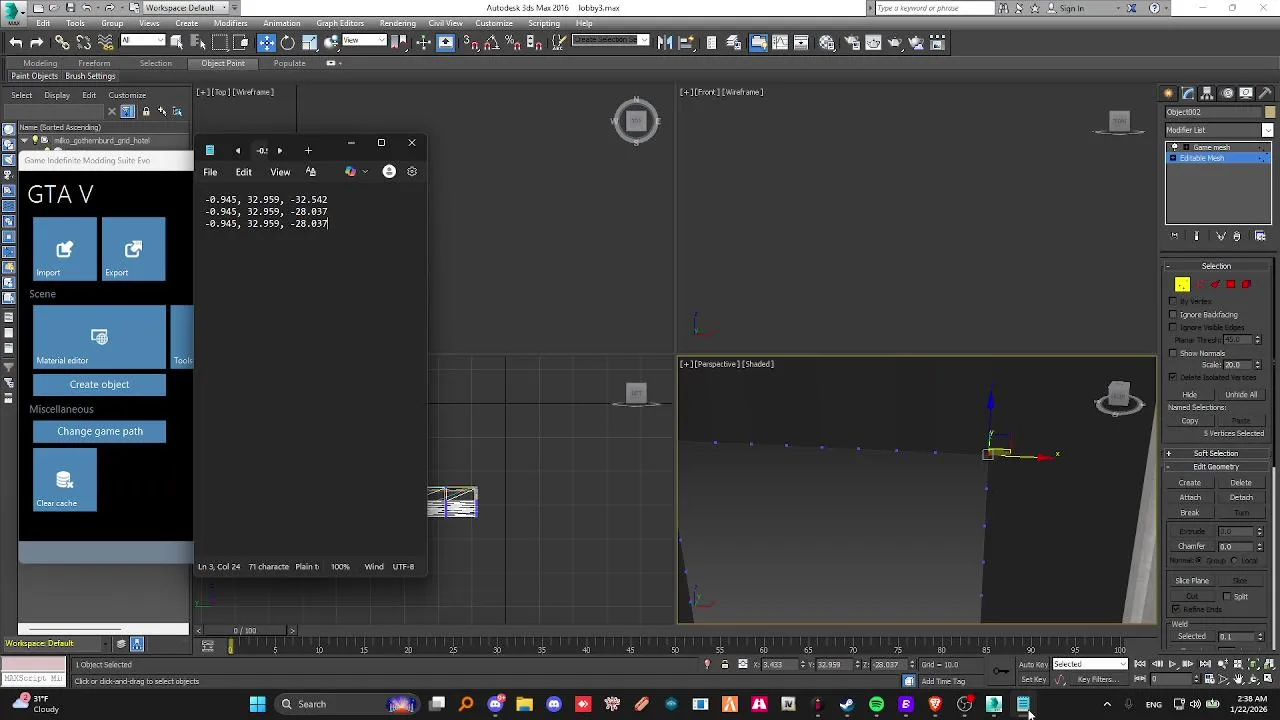The image size is (1280, 720).
Task: Open the Rendering menu
Action: (x=397, y=23)
